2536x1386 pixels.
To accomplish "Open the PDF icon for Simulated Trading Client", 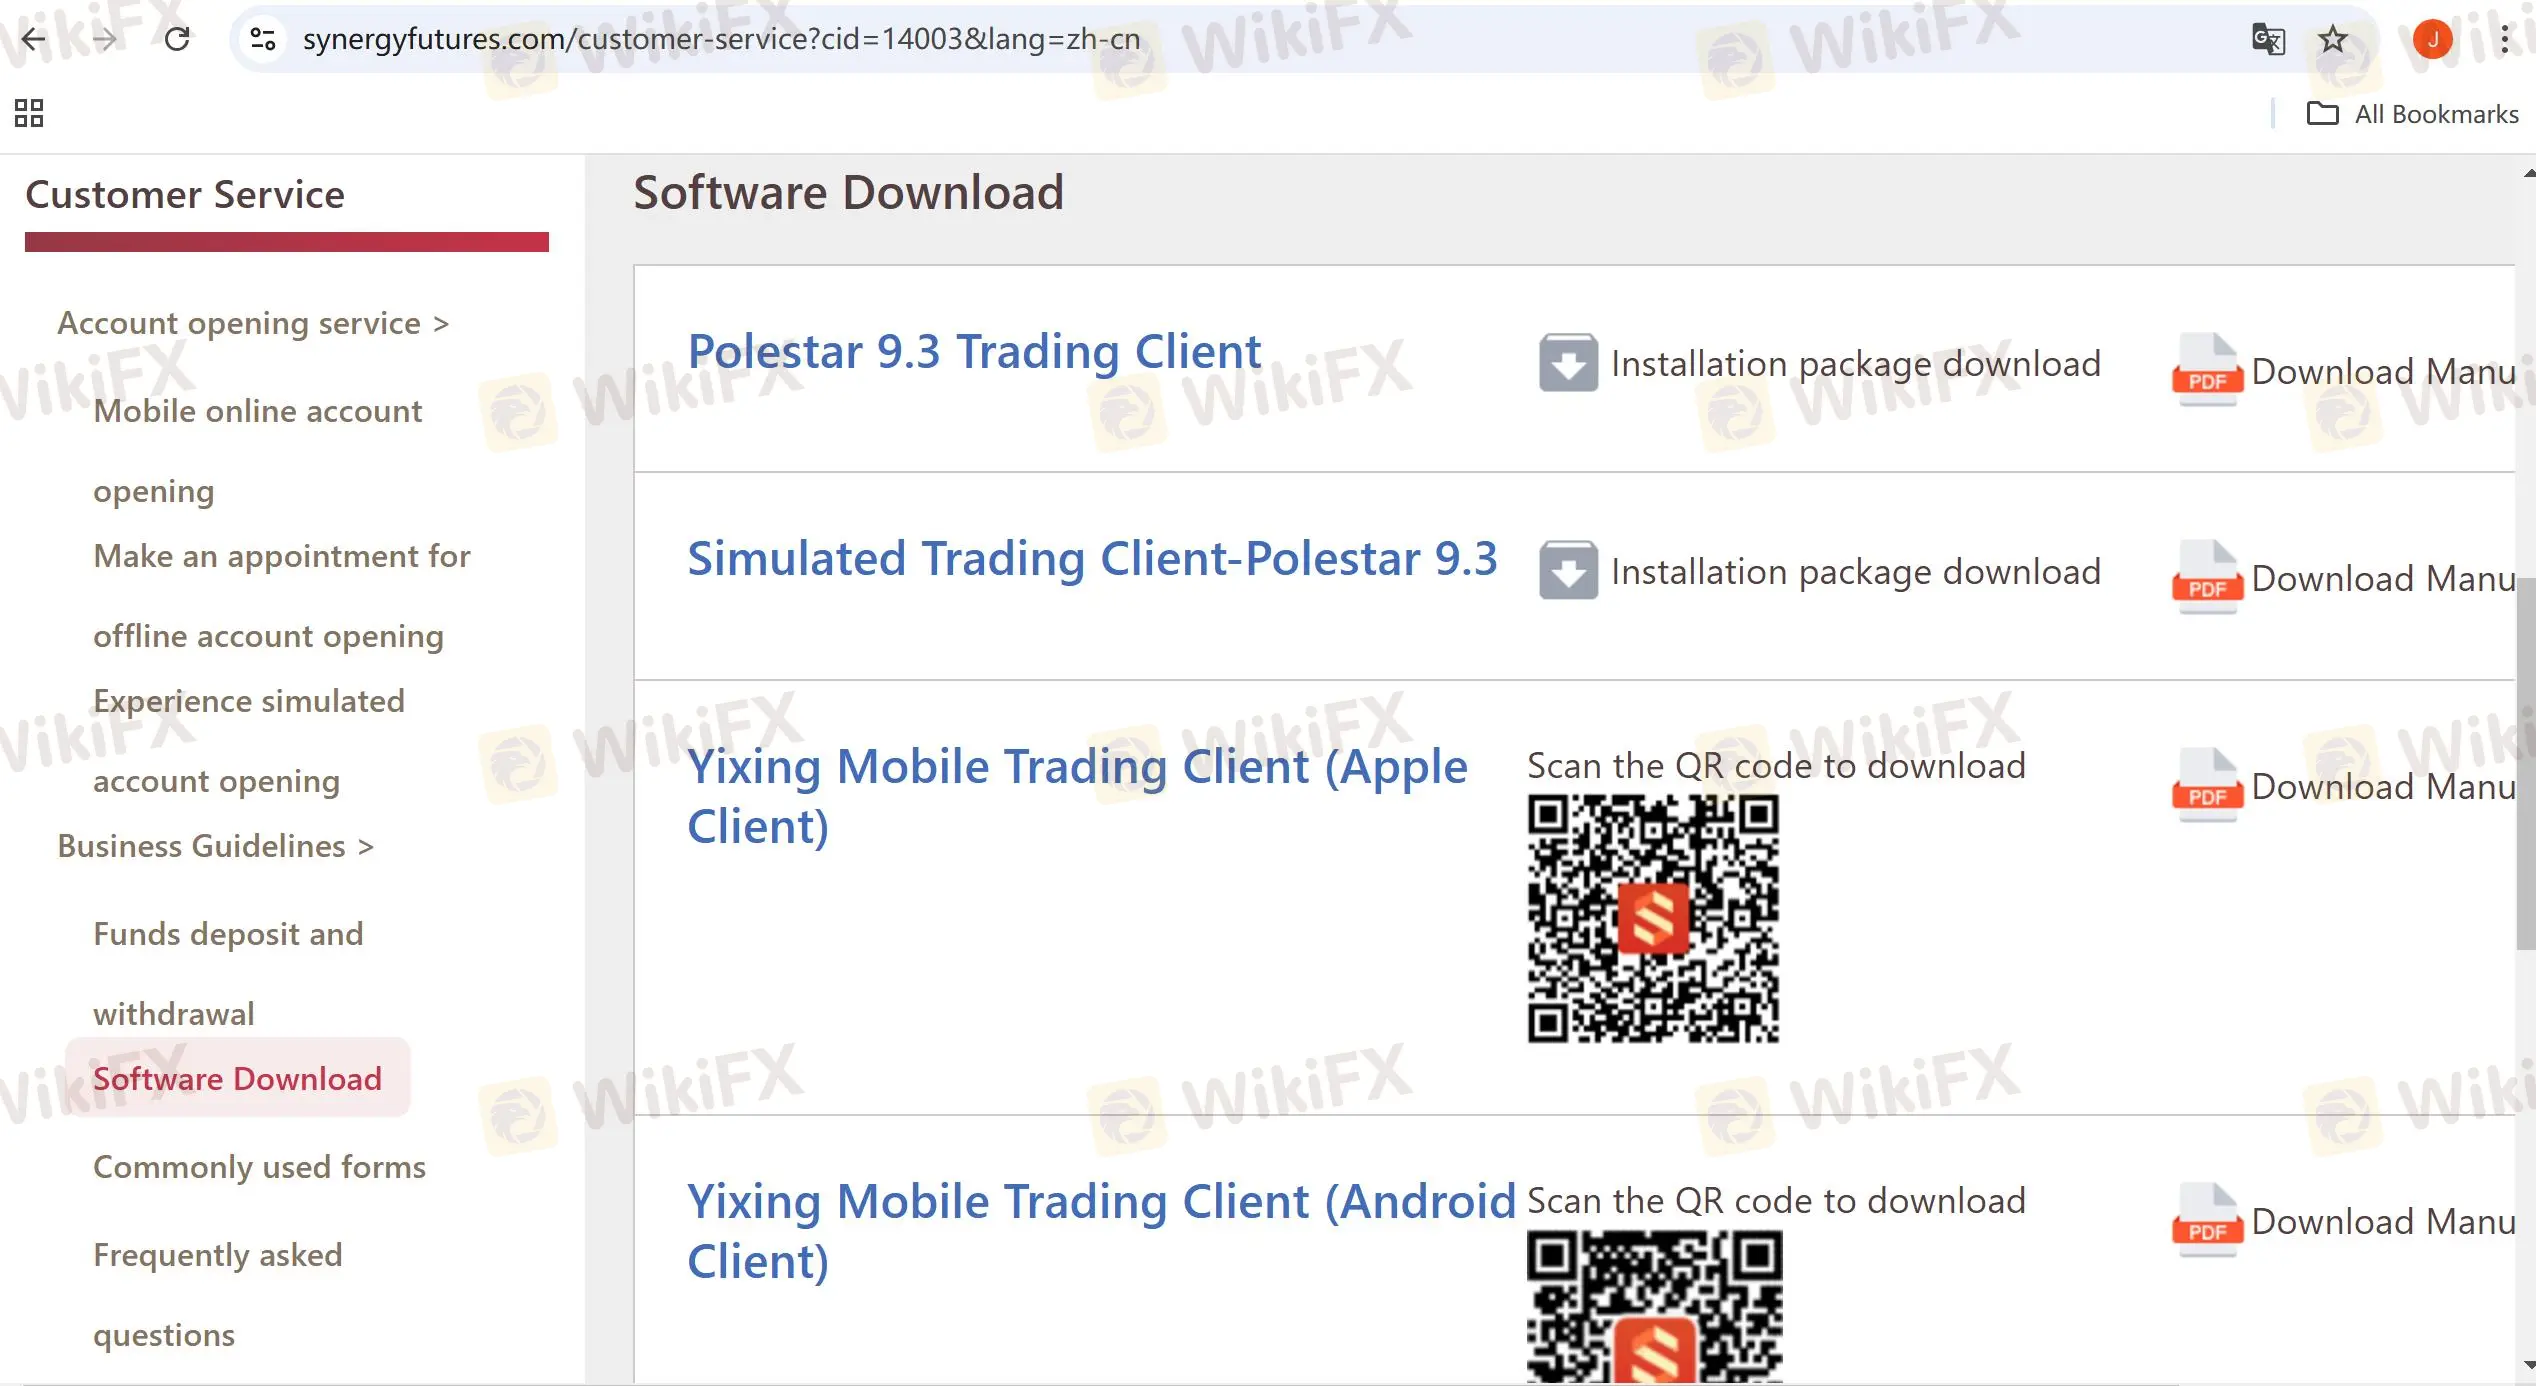I will (2207, 577).
